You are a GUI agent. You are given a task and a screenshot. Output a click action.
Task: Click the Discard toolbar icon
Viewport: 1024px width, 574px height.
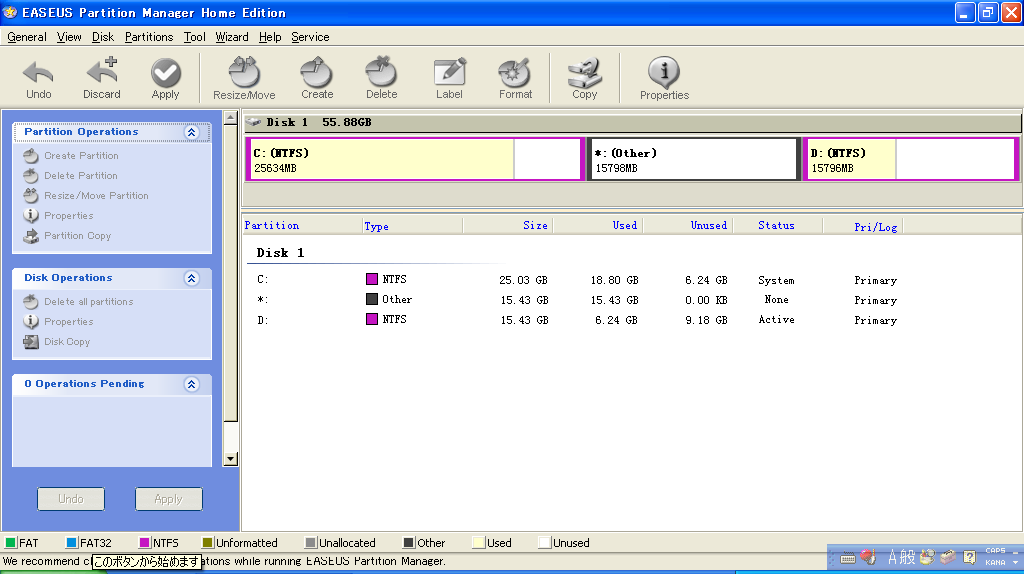pyautogui.click(x=102, y=78)
